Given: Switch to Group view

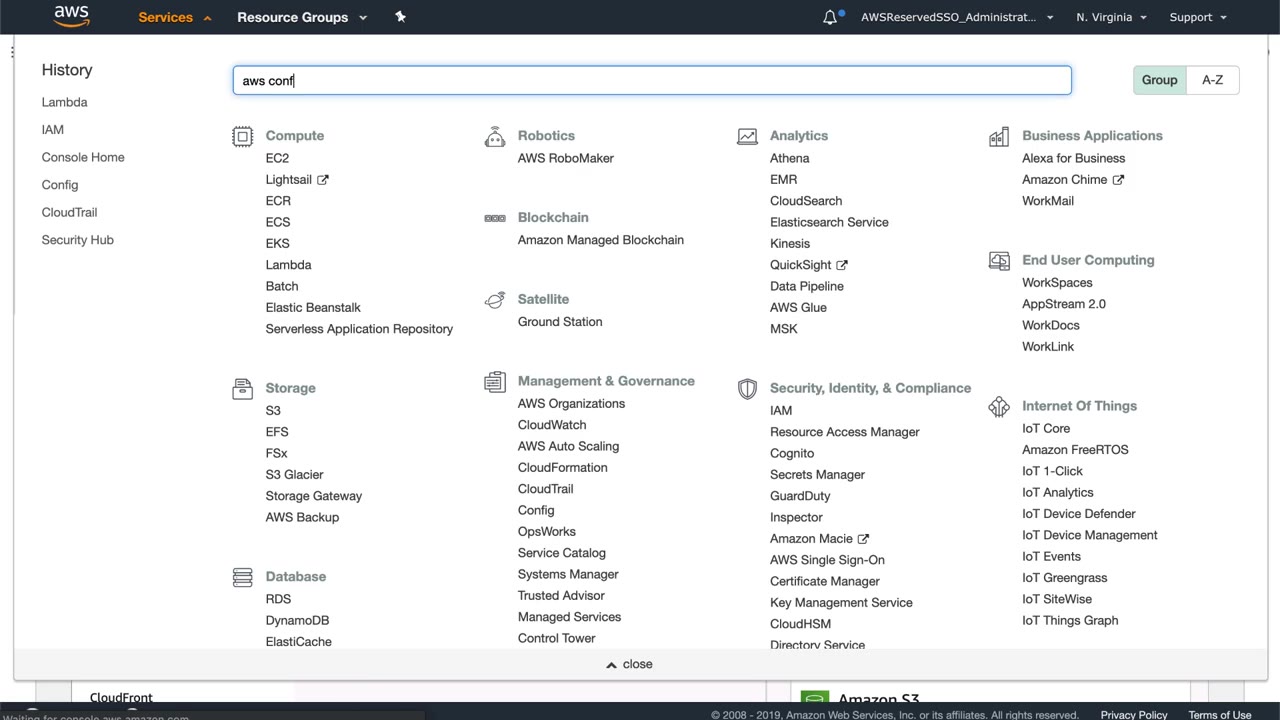Looking at the screenshot, I should [1160, 80].
